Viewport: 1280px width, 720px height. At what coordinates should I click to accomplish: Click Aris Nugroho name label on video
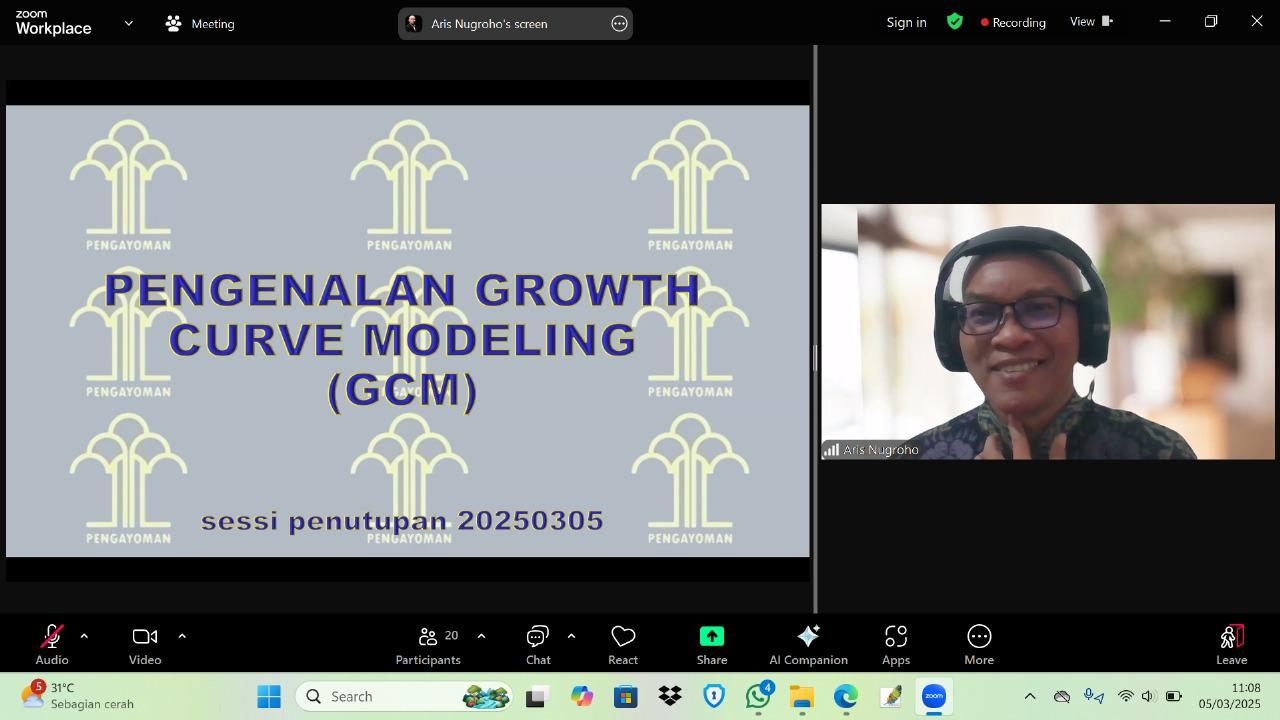pyautogui.click(x=880, y=450)
